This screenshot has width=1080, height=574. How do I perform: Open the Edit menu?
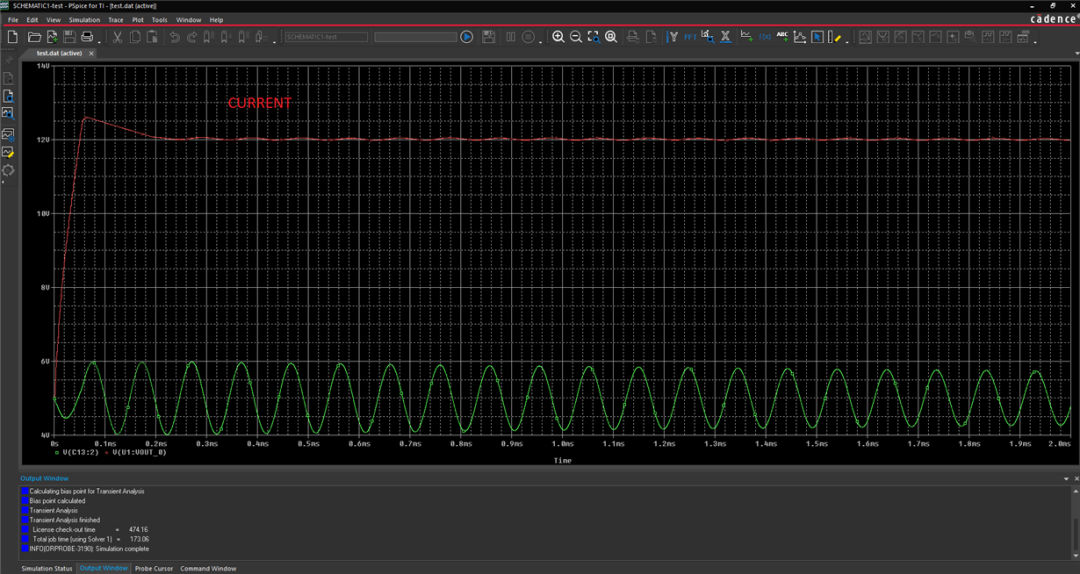[32, 20]
